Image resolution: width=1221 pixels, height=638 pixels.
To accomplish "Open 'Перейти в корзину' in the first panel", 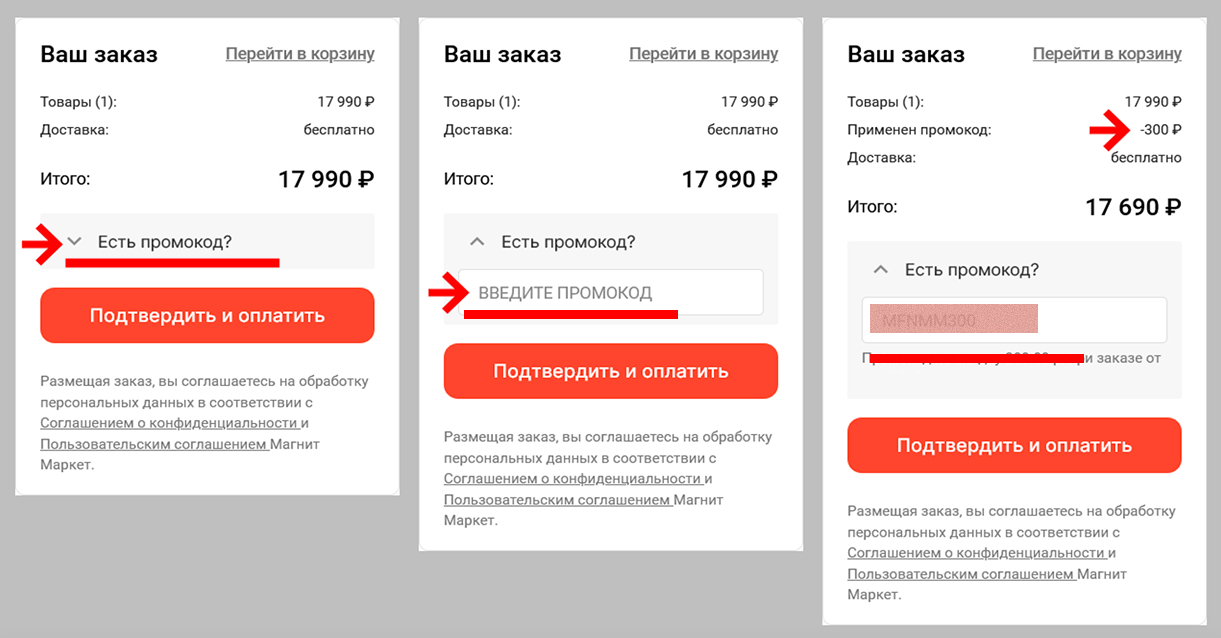I will pyautogui.click(x=300, y=54).
